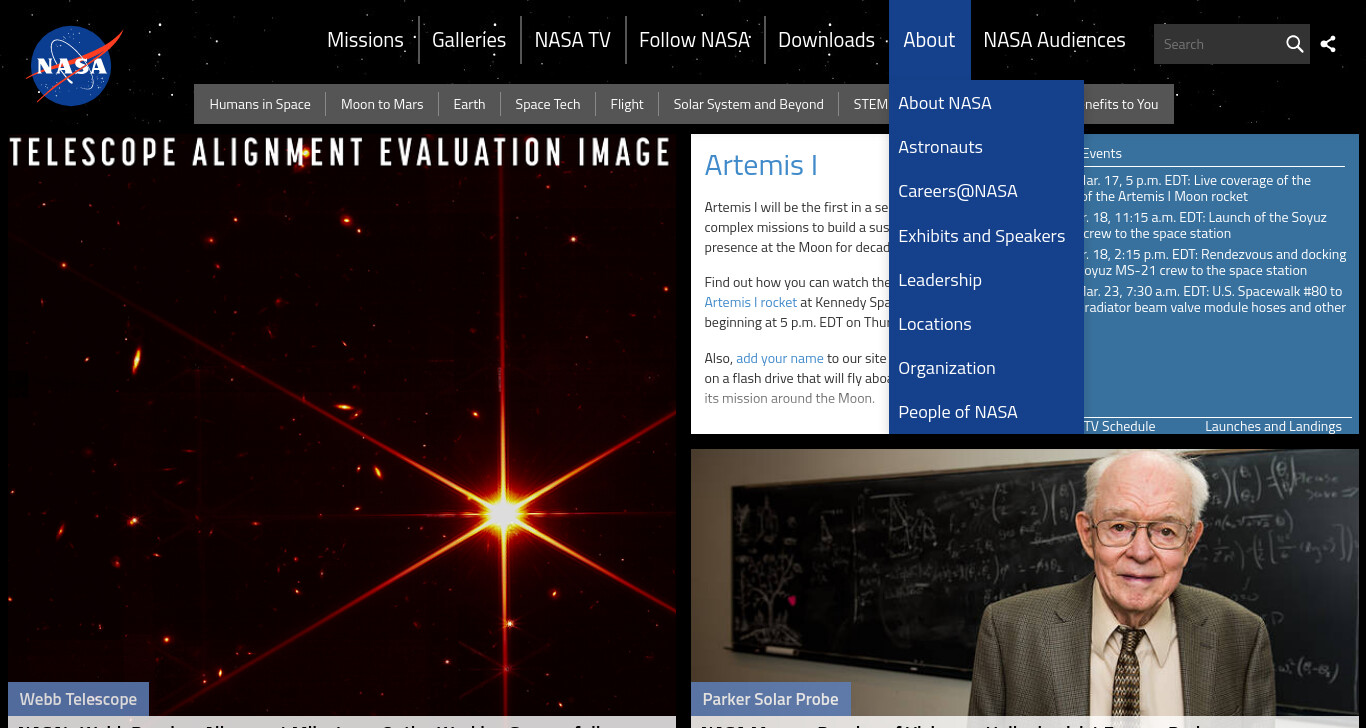Select Leadership in the About menu
The height and width of the screenshot is (728, 1366).
click(986, 280)
